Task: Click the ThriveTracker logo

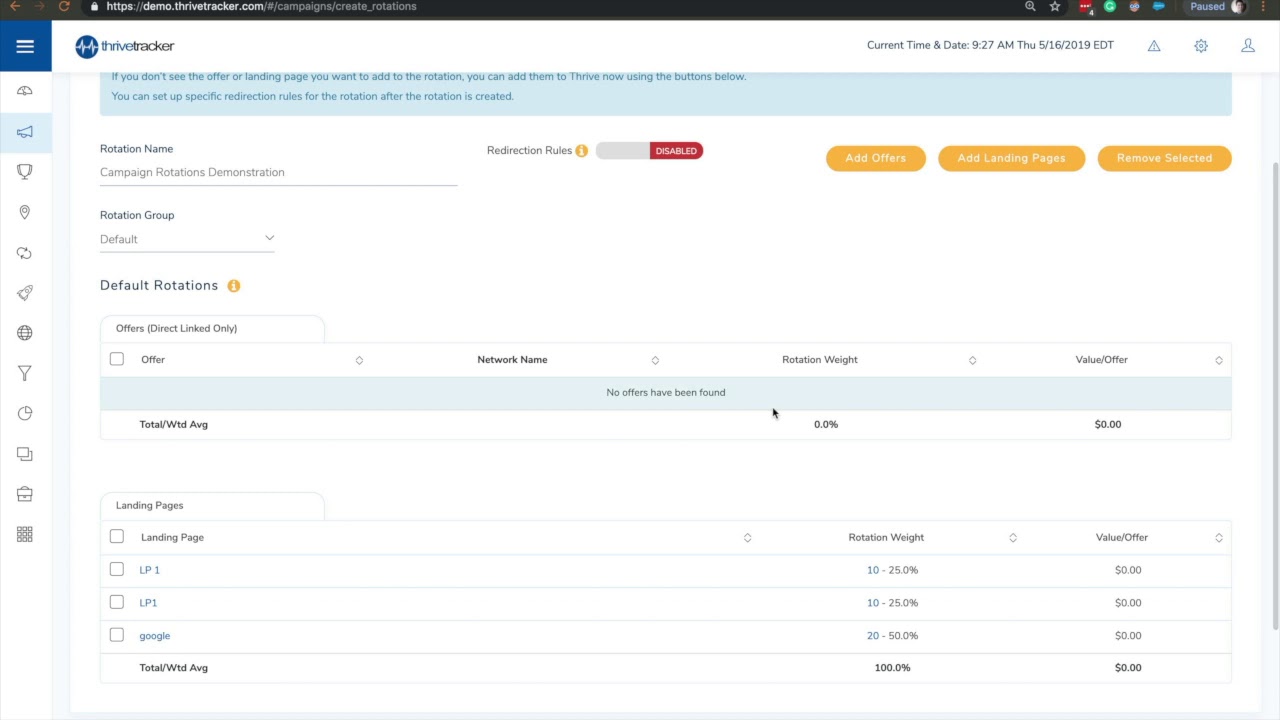Action: pyautogui.click(x=125, y=46)
